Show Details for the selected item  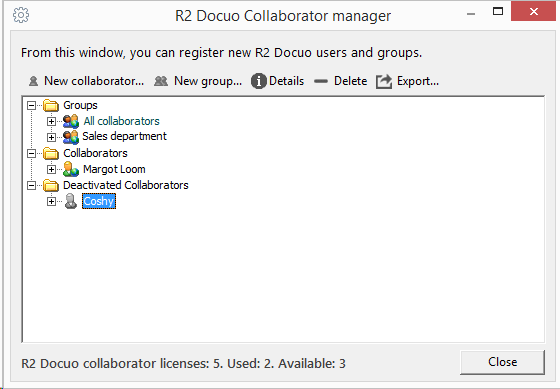(278, 81)
